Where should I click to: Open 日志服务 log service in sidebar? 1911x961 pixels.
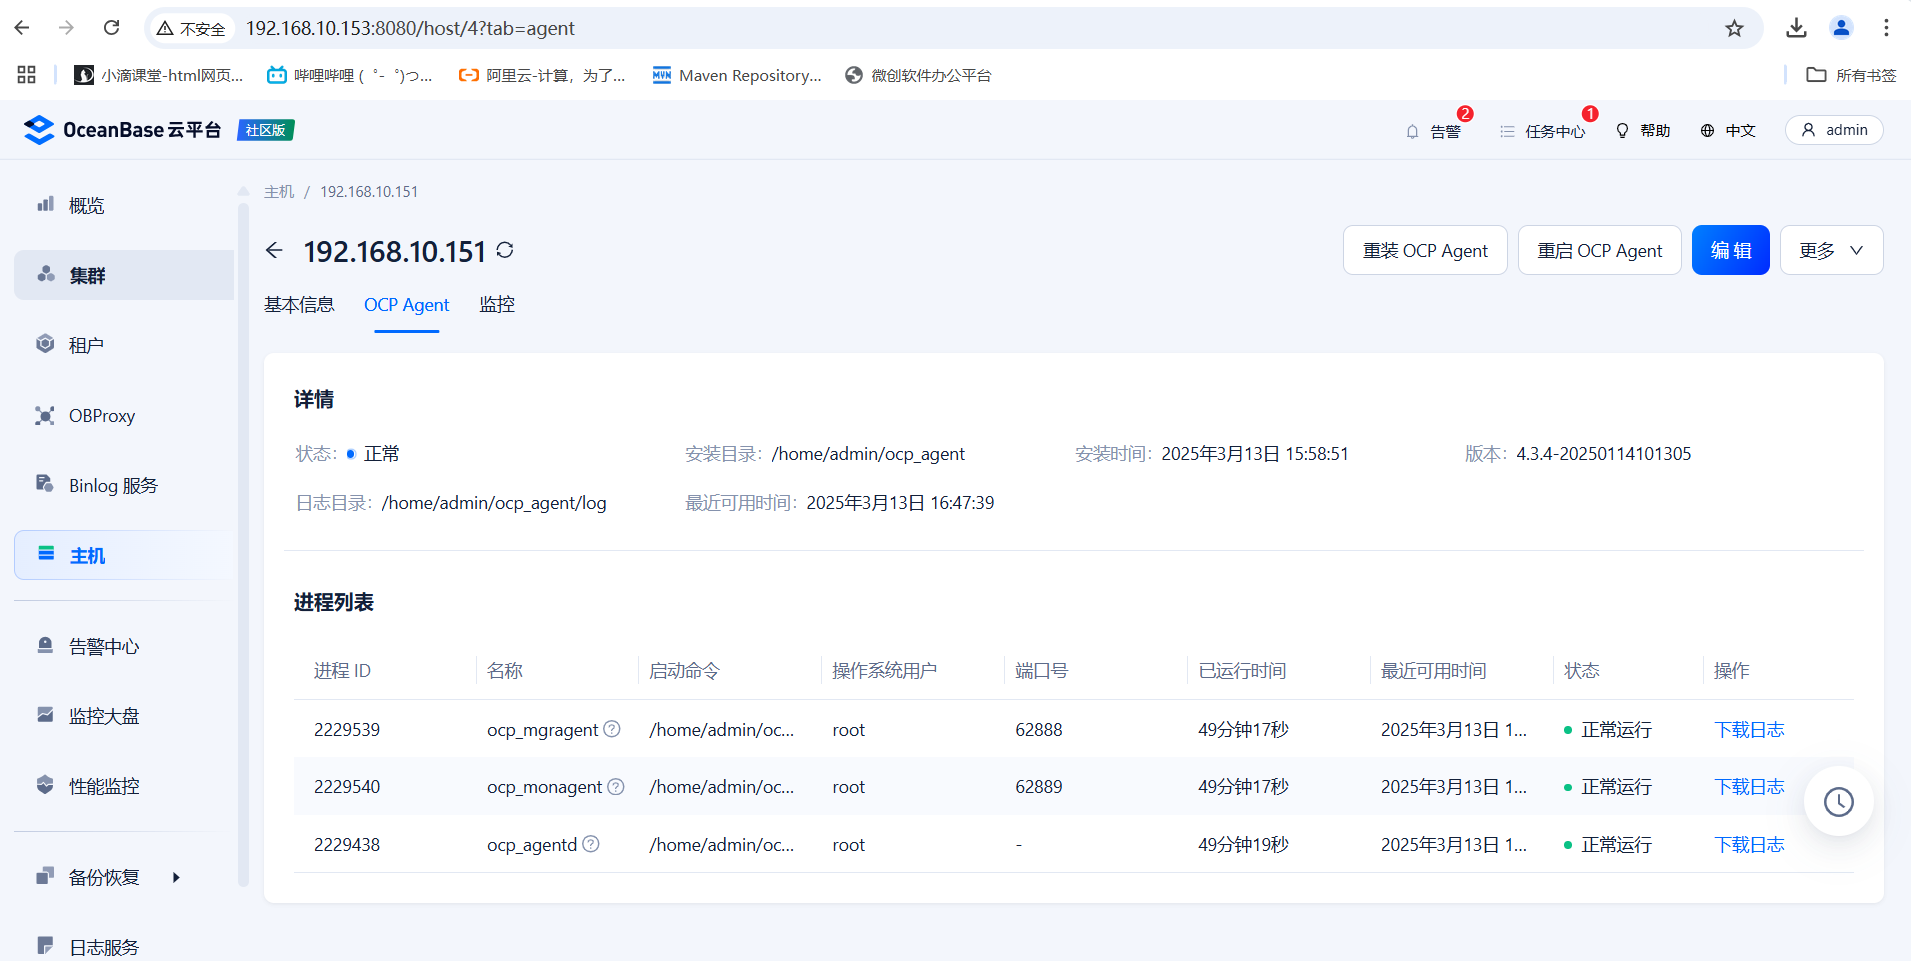pos(124,947)
